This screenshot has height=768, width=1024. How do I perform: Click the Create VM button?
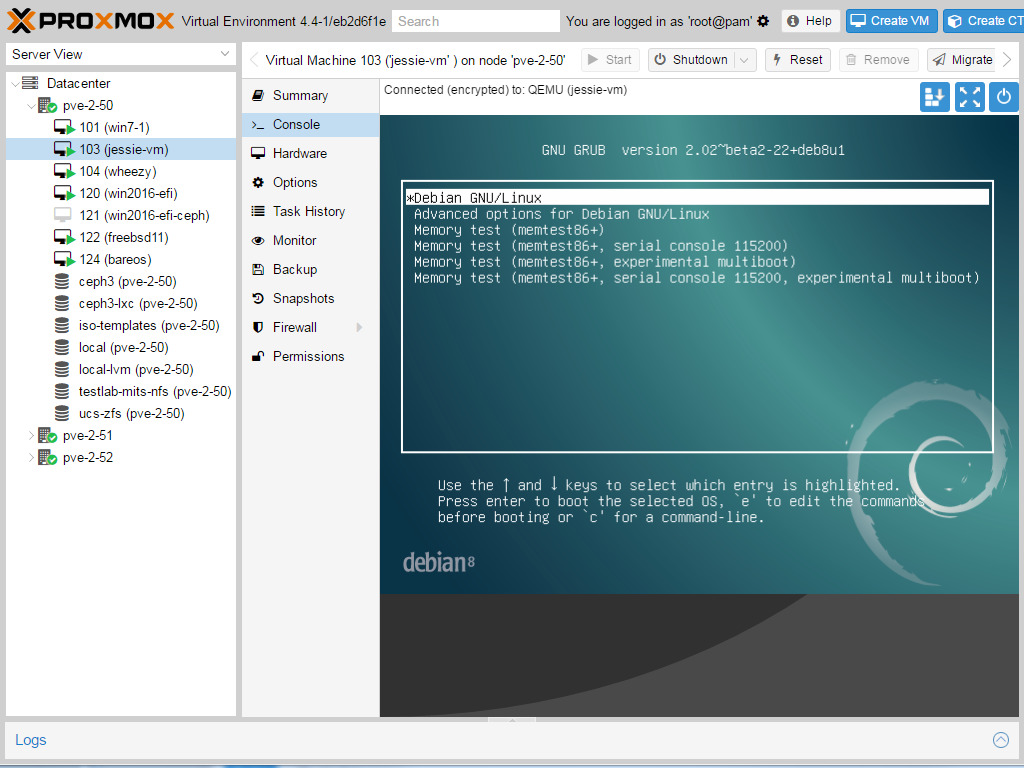(890, 21)
